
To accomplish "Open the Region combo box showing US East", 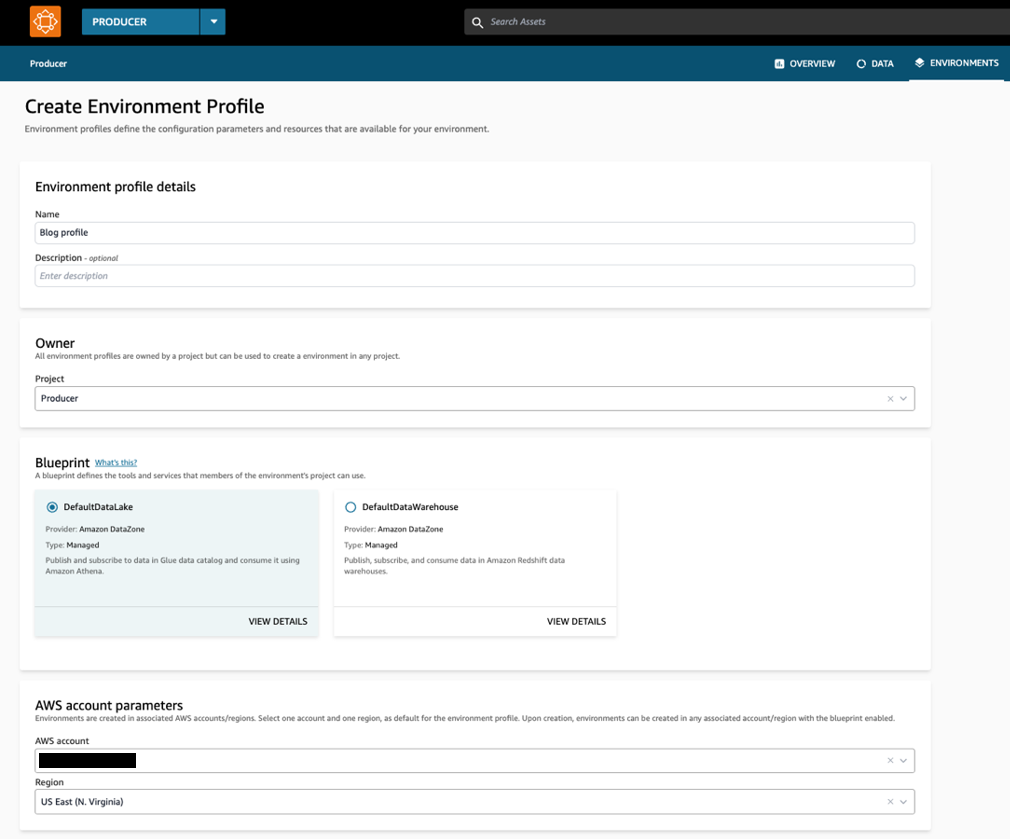I will pyautogui.click(x=475, y=802).
